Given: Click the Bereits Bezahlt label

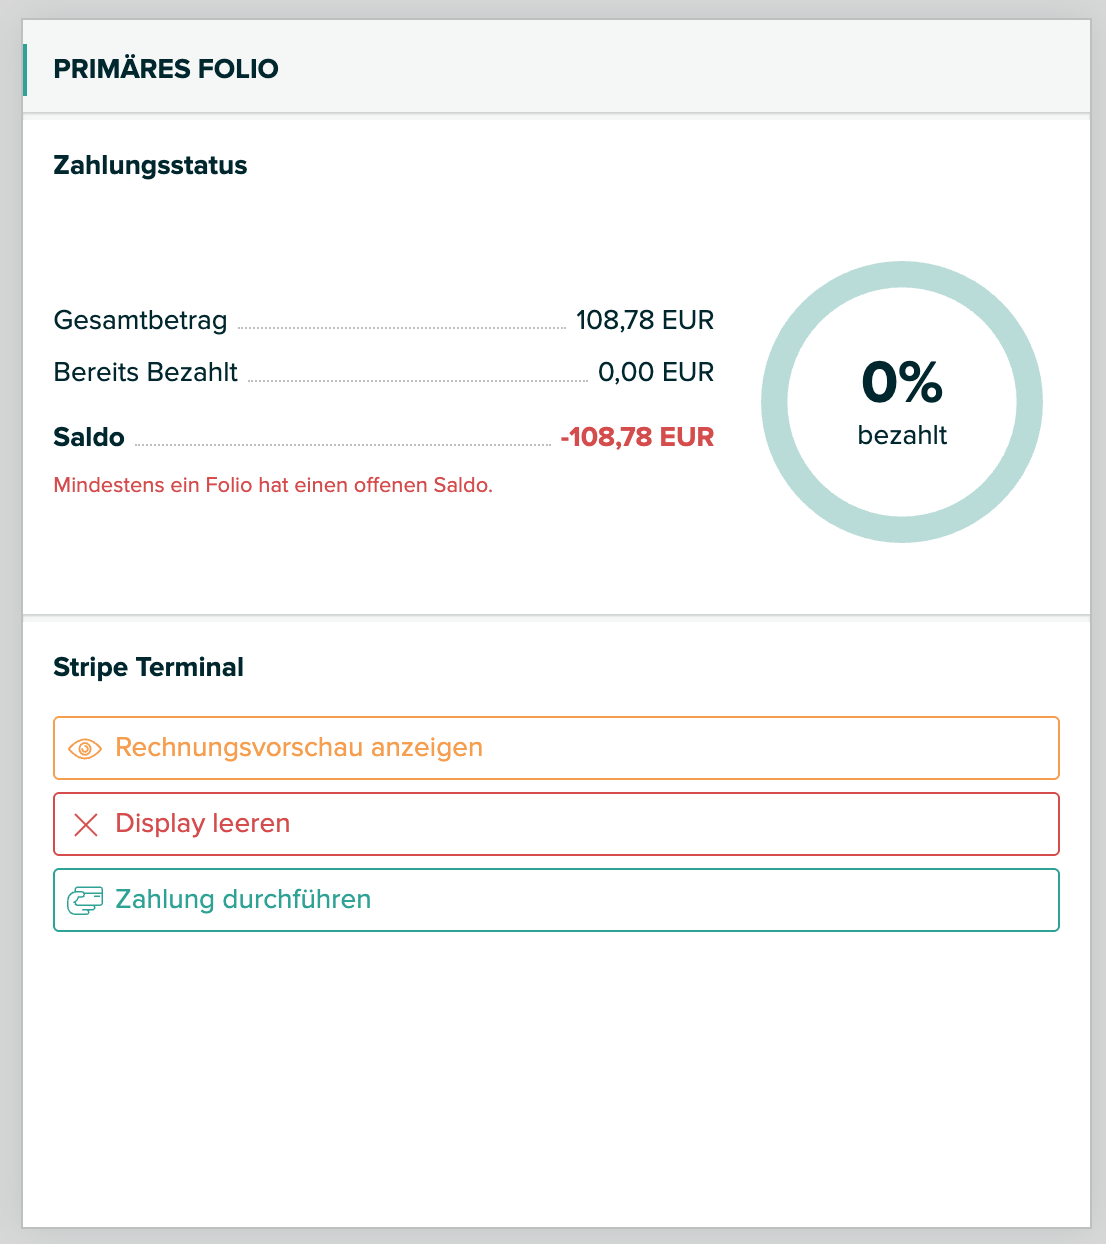Looking at the screenshot, I should 145,372.
